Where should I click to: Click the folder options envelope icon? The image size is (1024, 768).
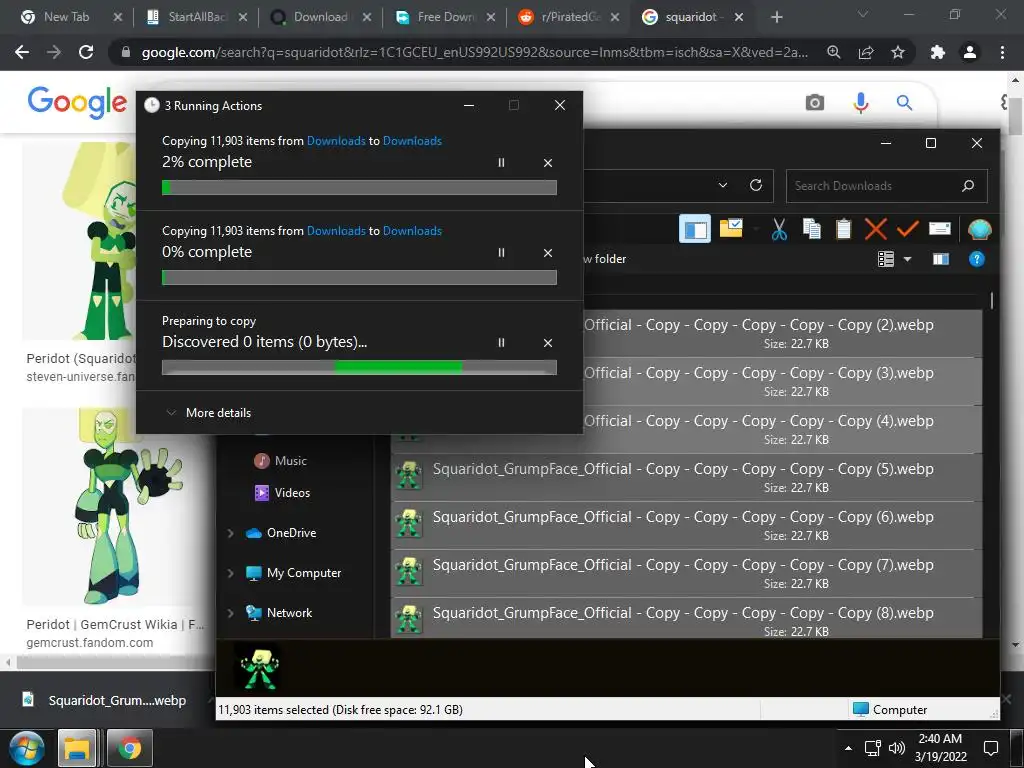[x=731, y=229]
